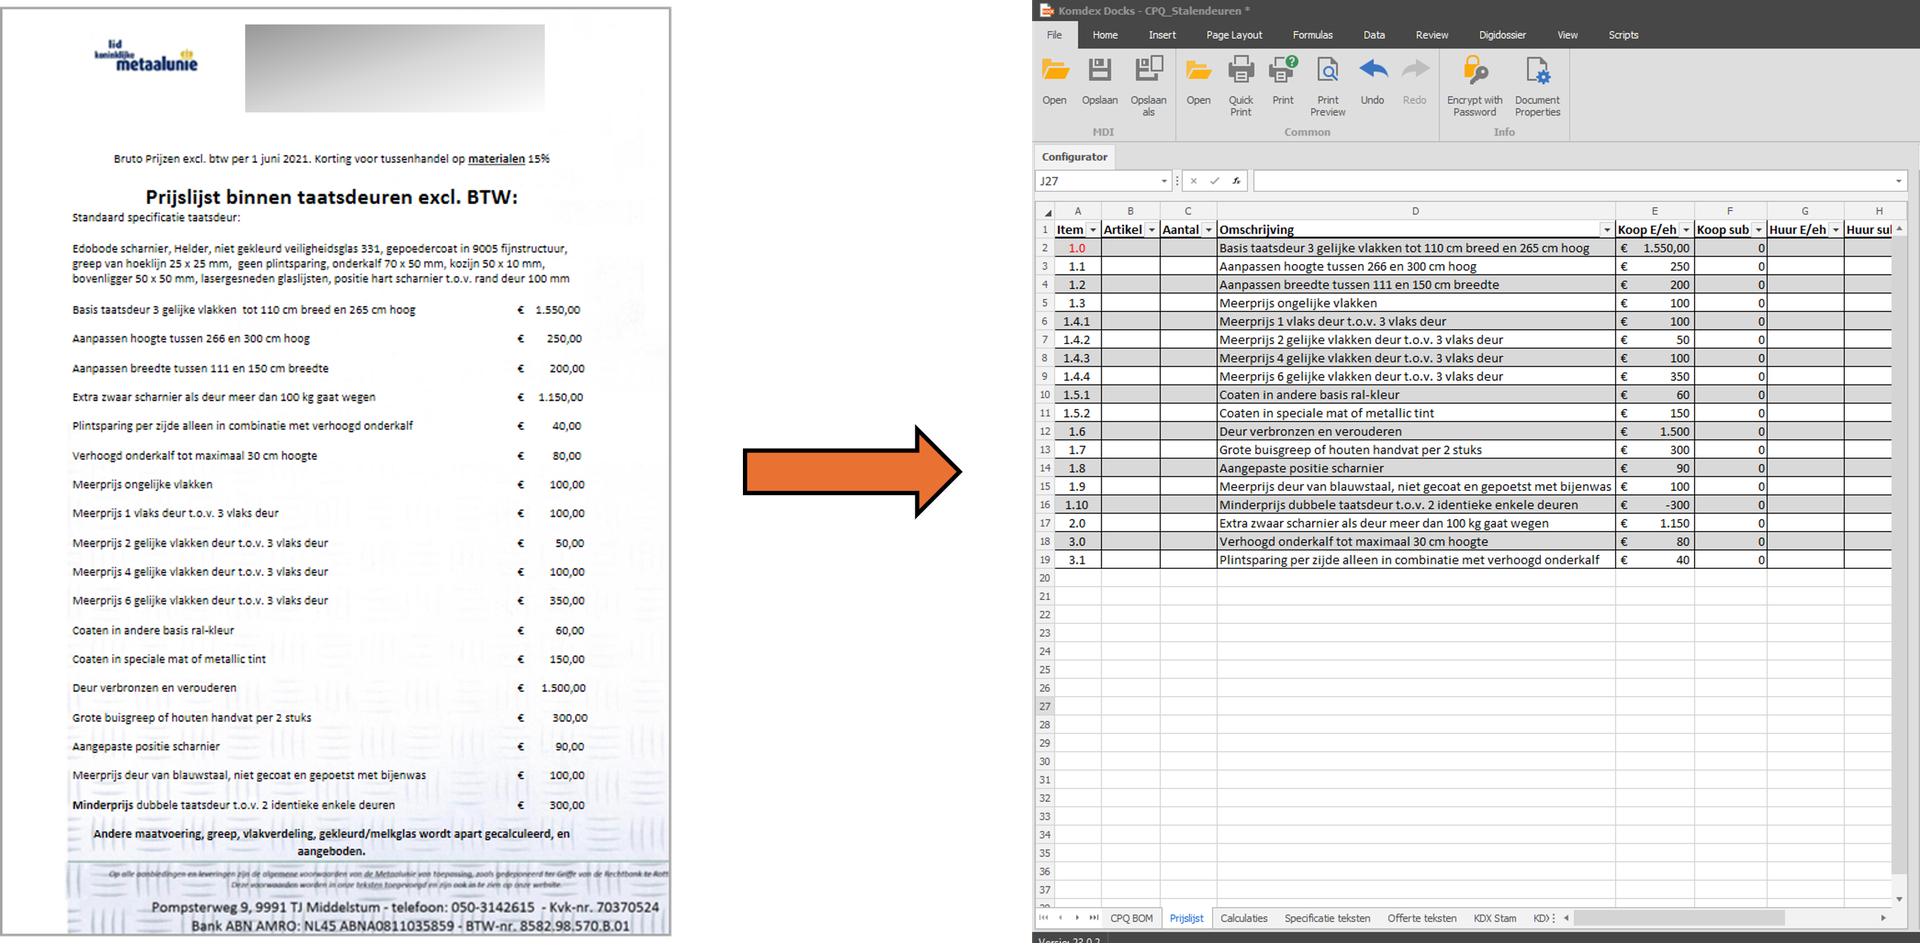Click the Opslaan als icon
The width and height of the screenshot is (1920, 943).
(x=1148, y=71)
